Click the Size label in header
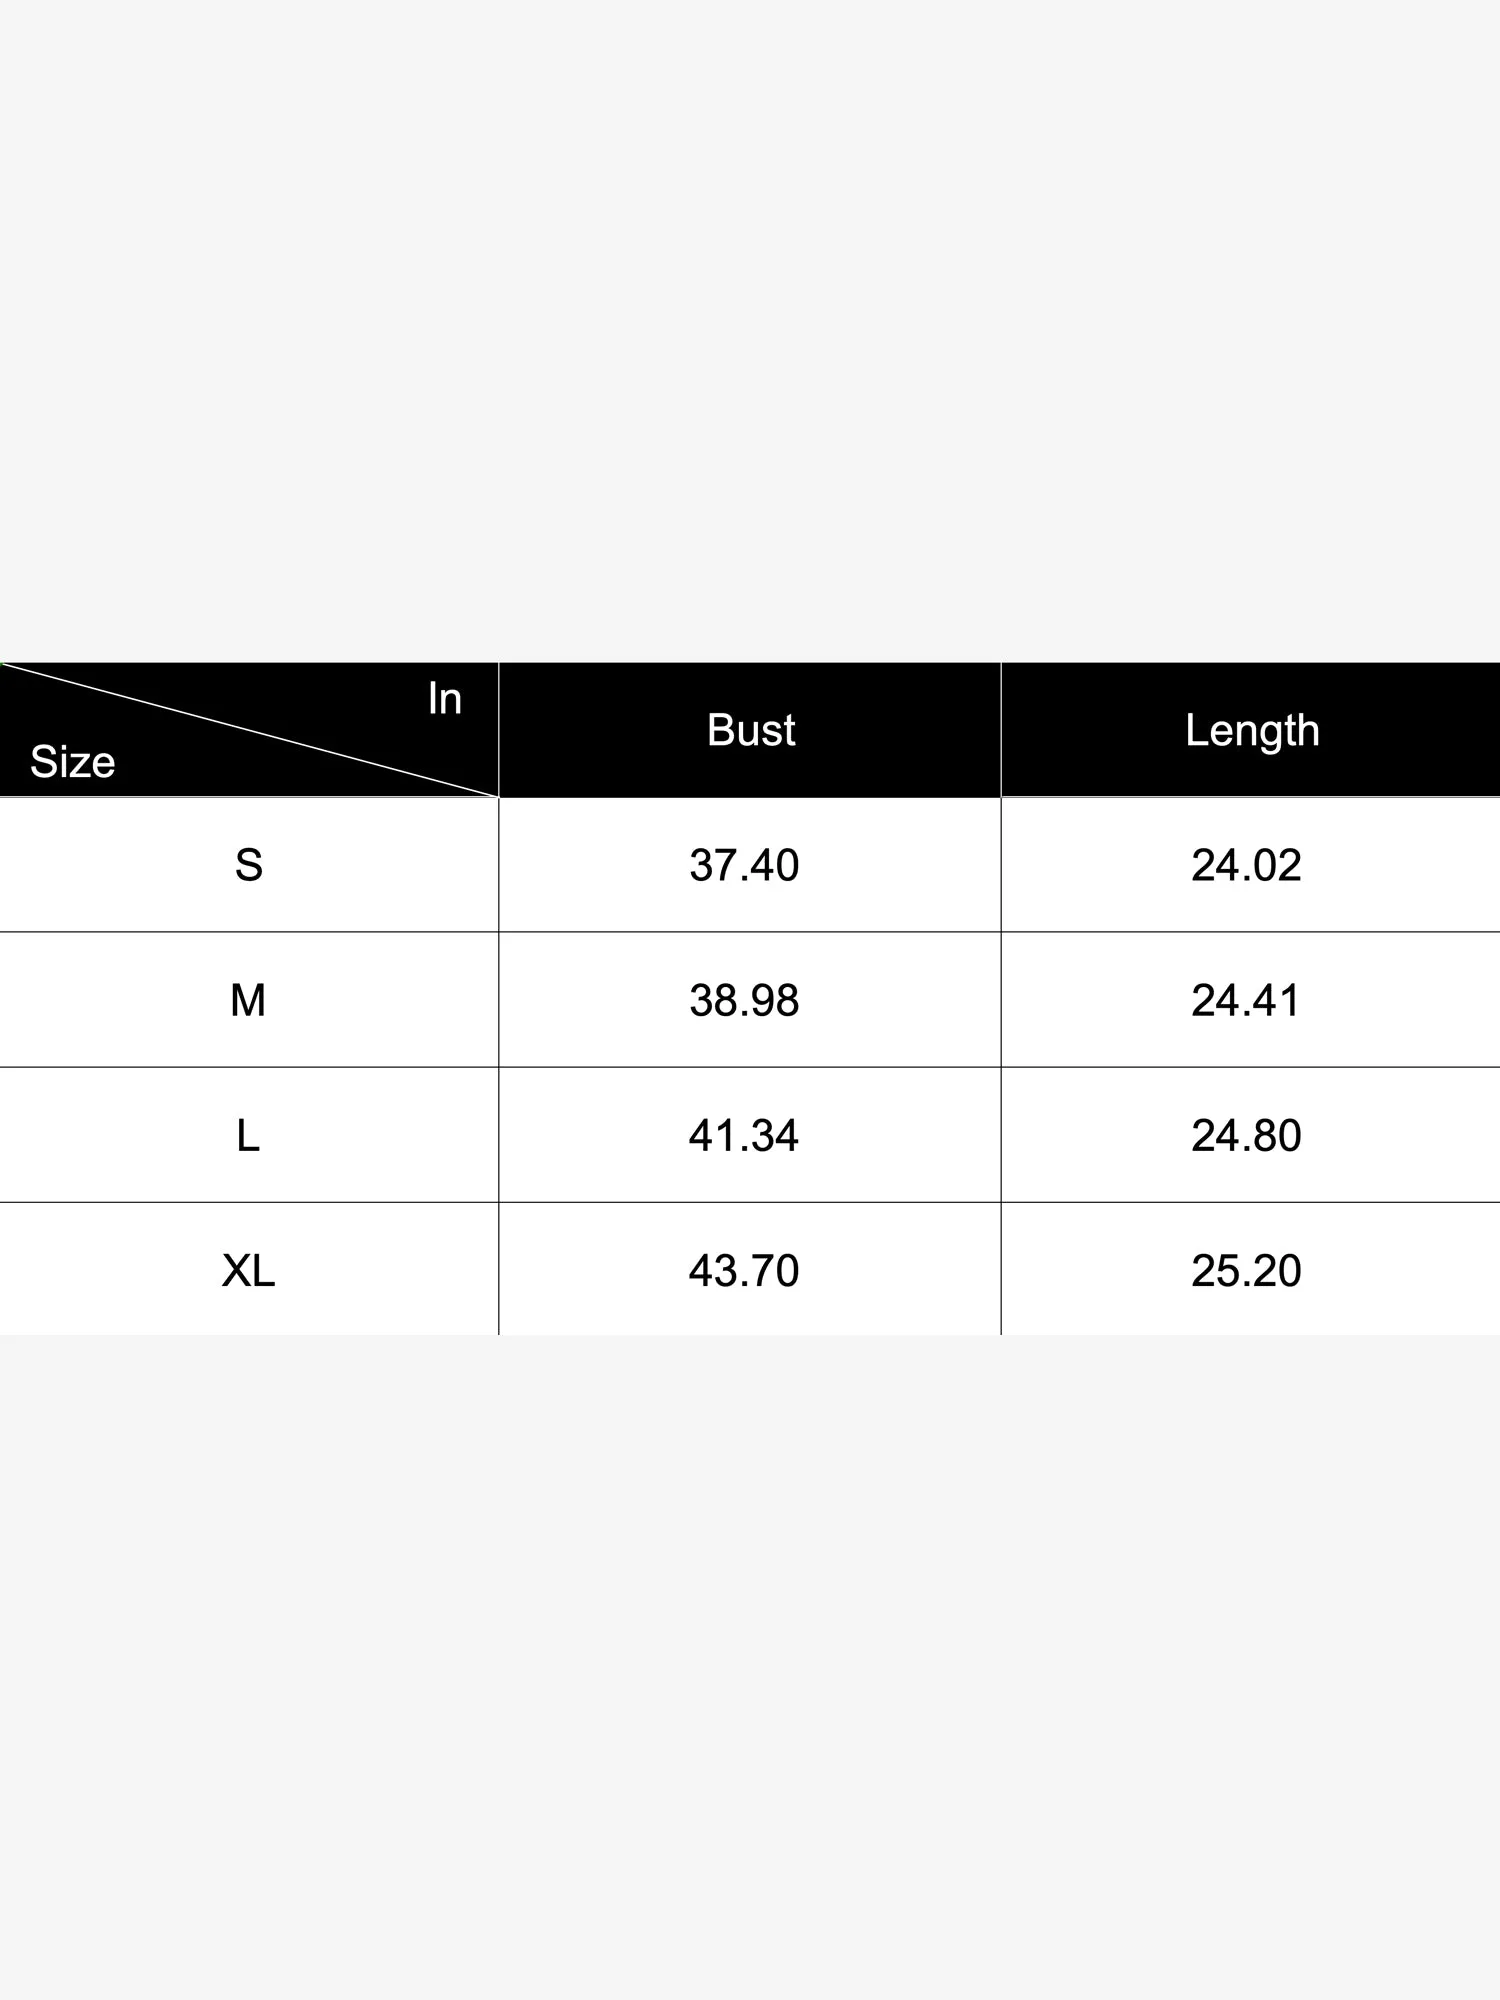The image size is (1500, 2000). 73,762
